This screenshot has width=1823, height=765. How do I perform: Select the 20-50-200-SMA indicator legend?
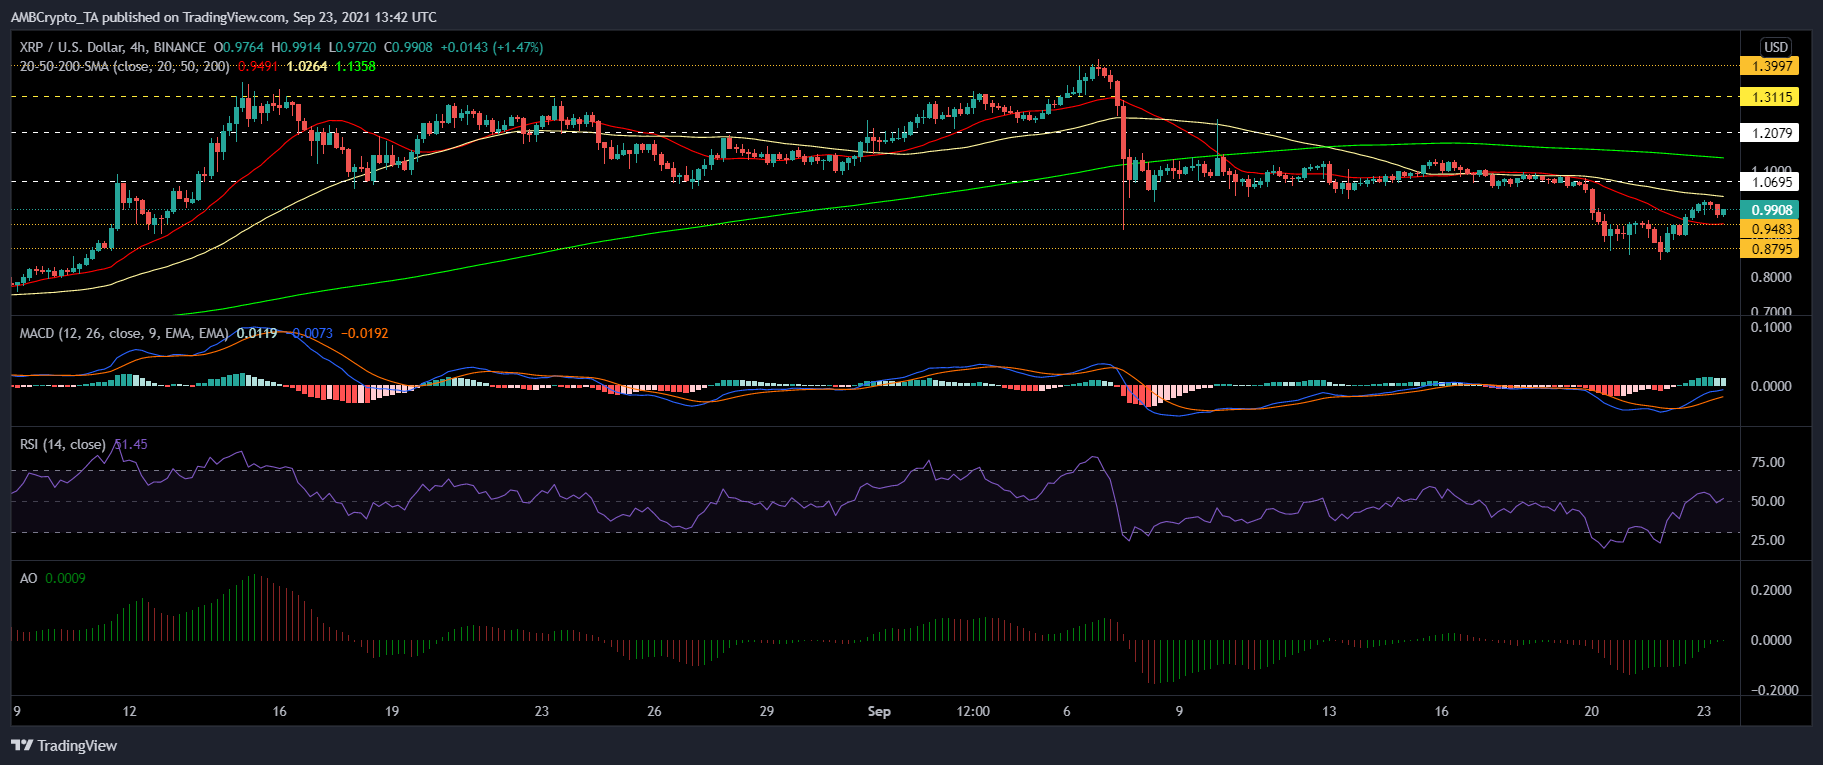pos(125,66)
